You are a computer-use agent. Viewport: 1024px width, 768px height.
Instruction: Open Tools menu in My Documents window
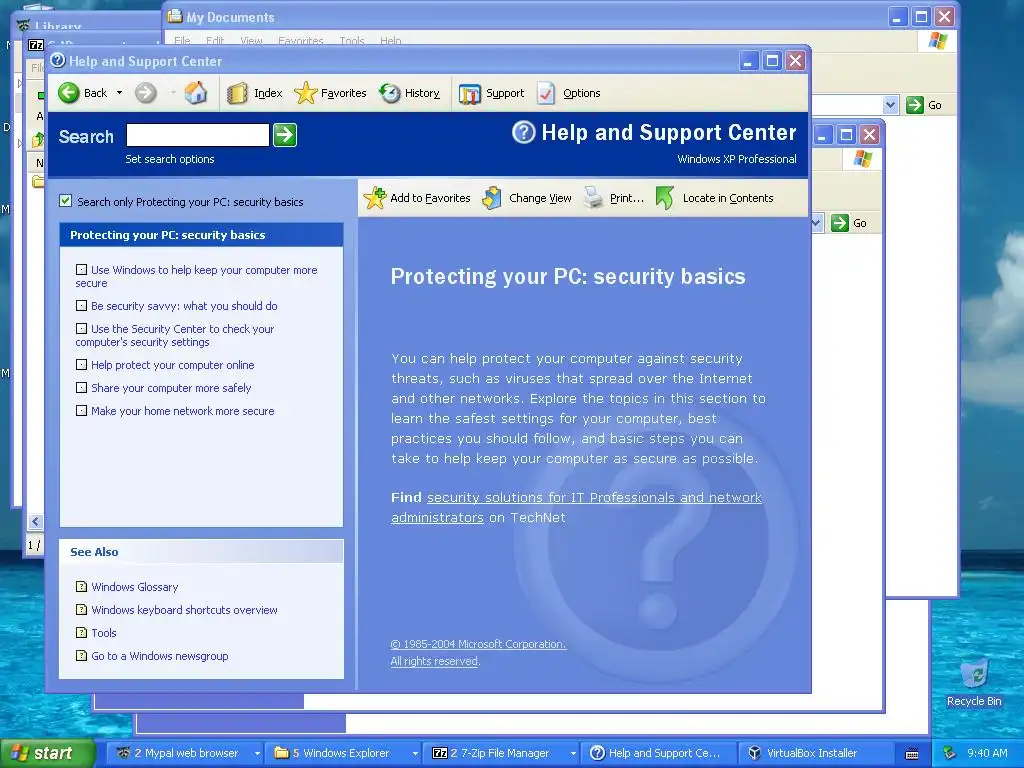click(x=352, y=40)
